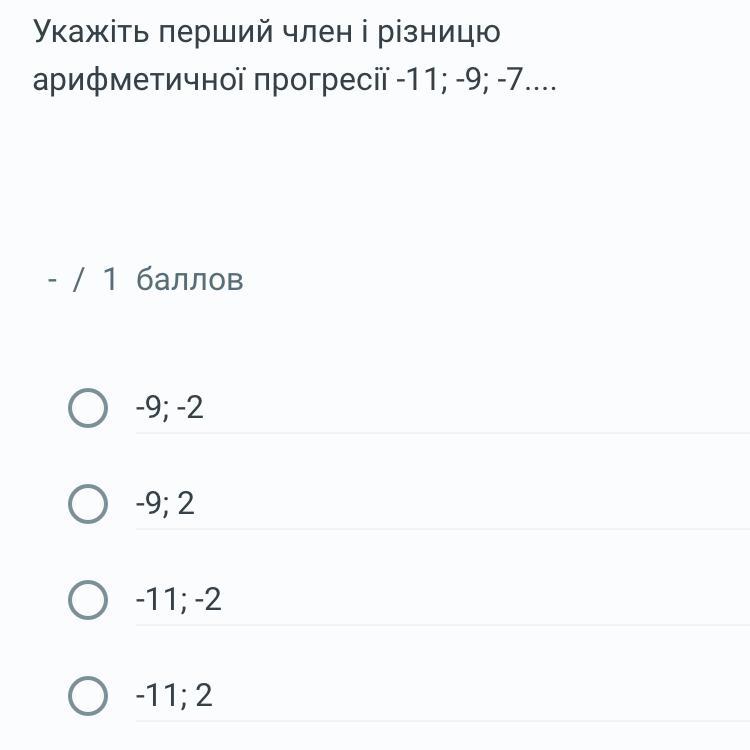Click the slash in the score indicator
The height and width of the screenshot is (750, 750).
click(79, 279)
